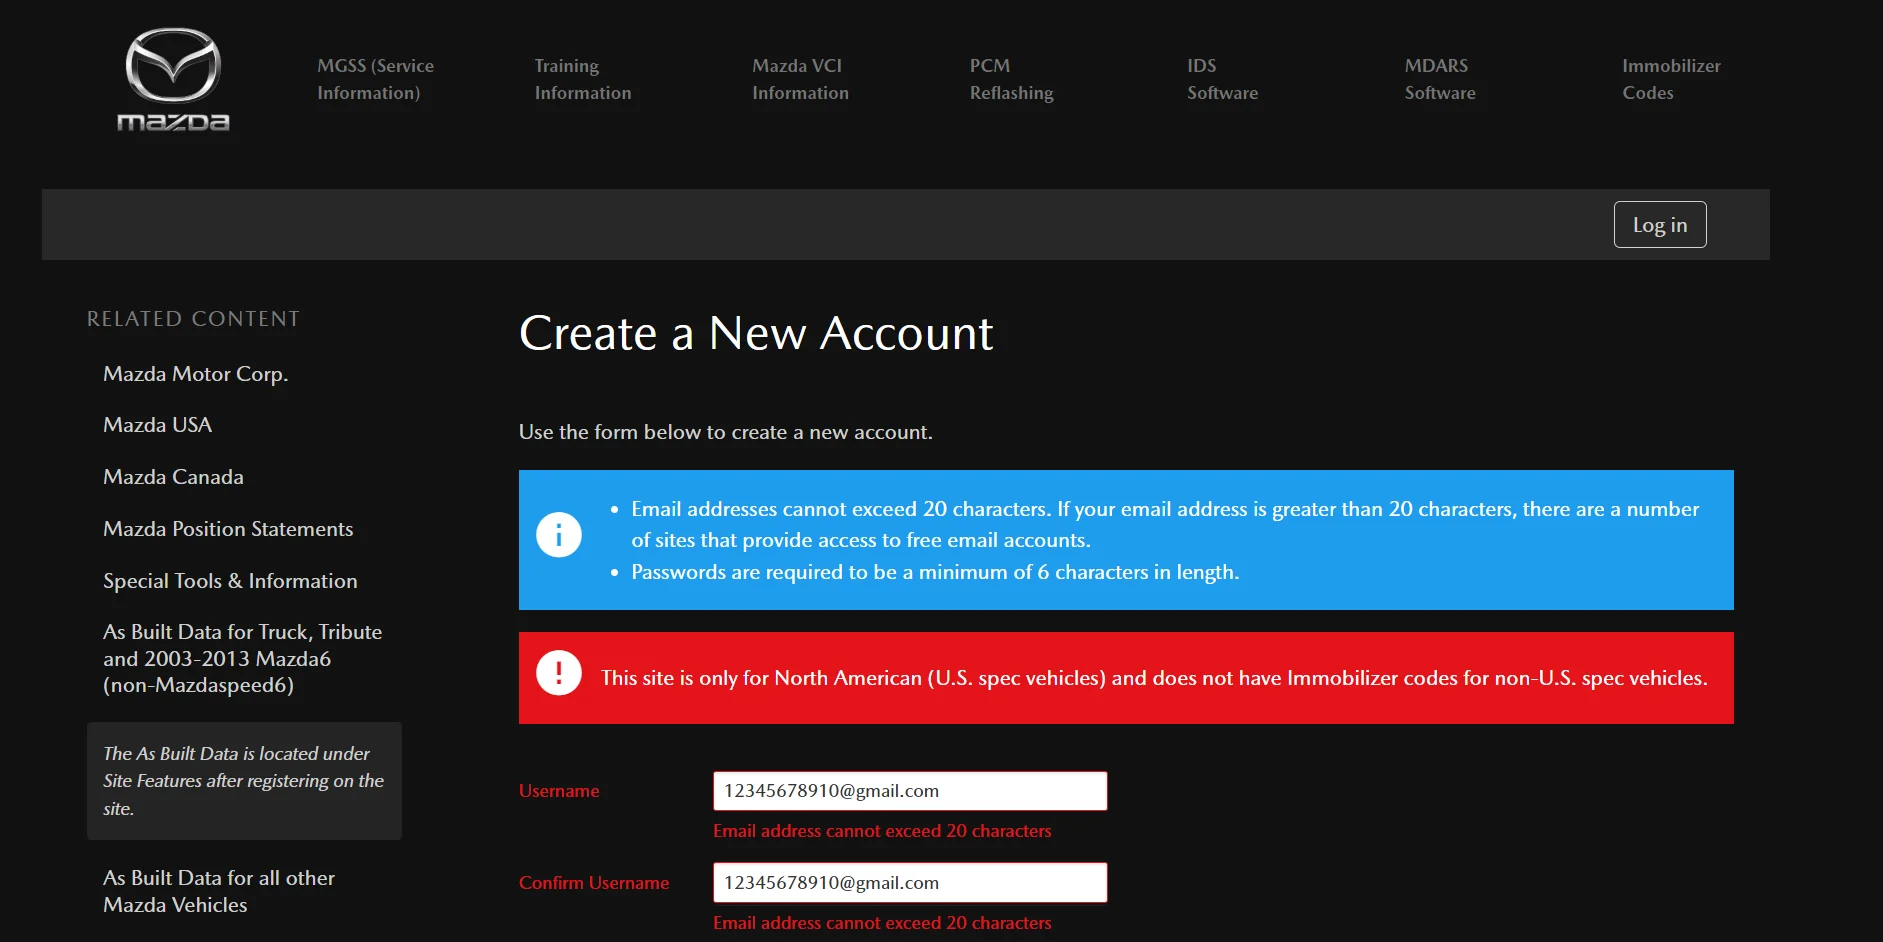Follow the Mazda USA link
The image size is (1883, 942).
[158, 425]
